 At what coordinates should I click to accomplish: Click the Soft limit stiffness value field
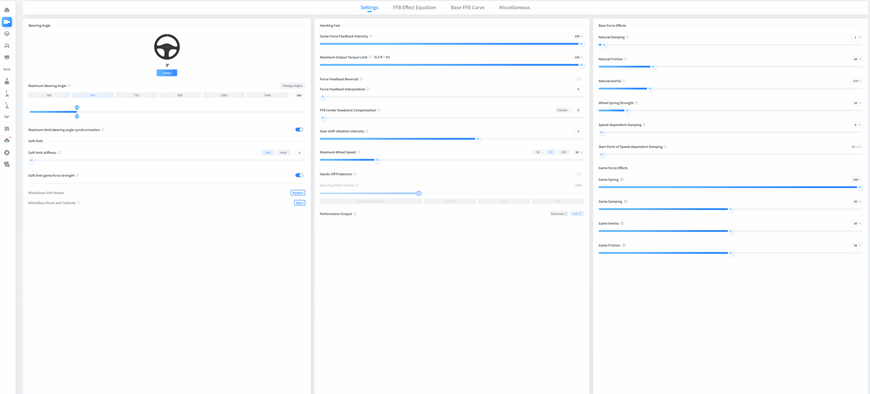(x=299, y=152)
